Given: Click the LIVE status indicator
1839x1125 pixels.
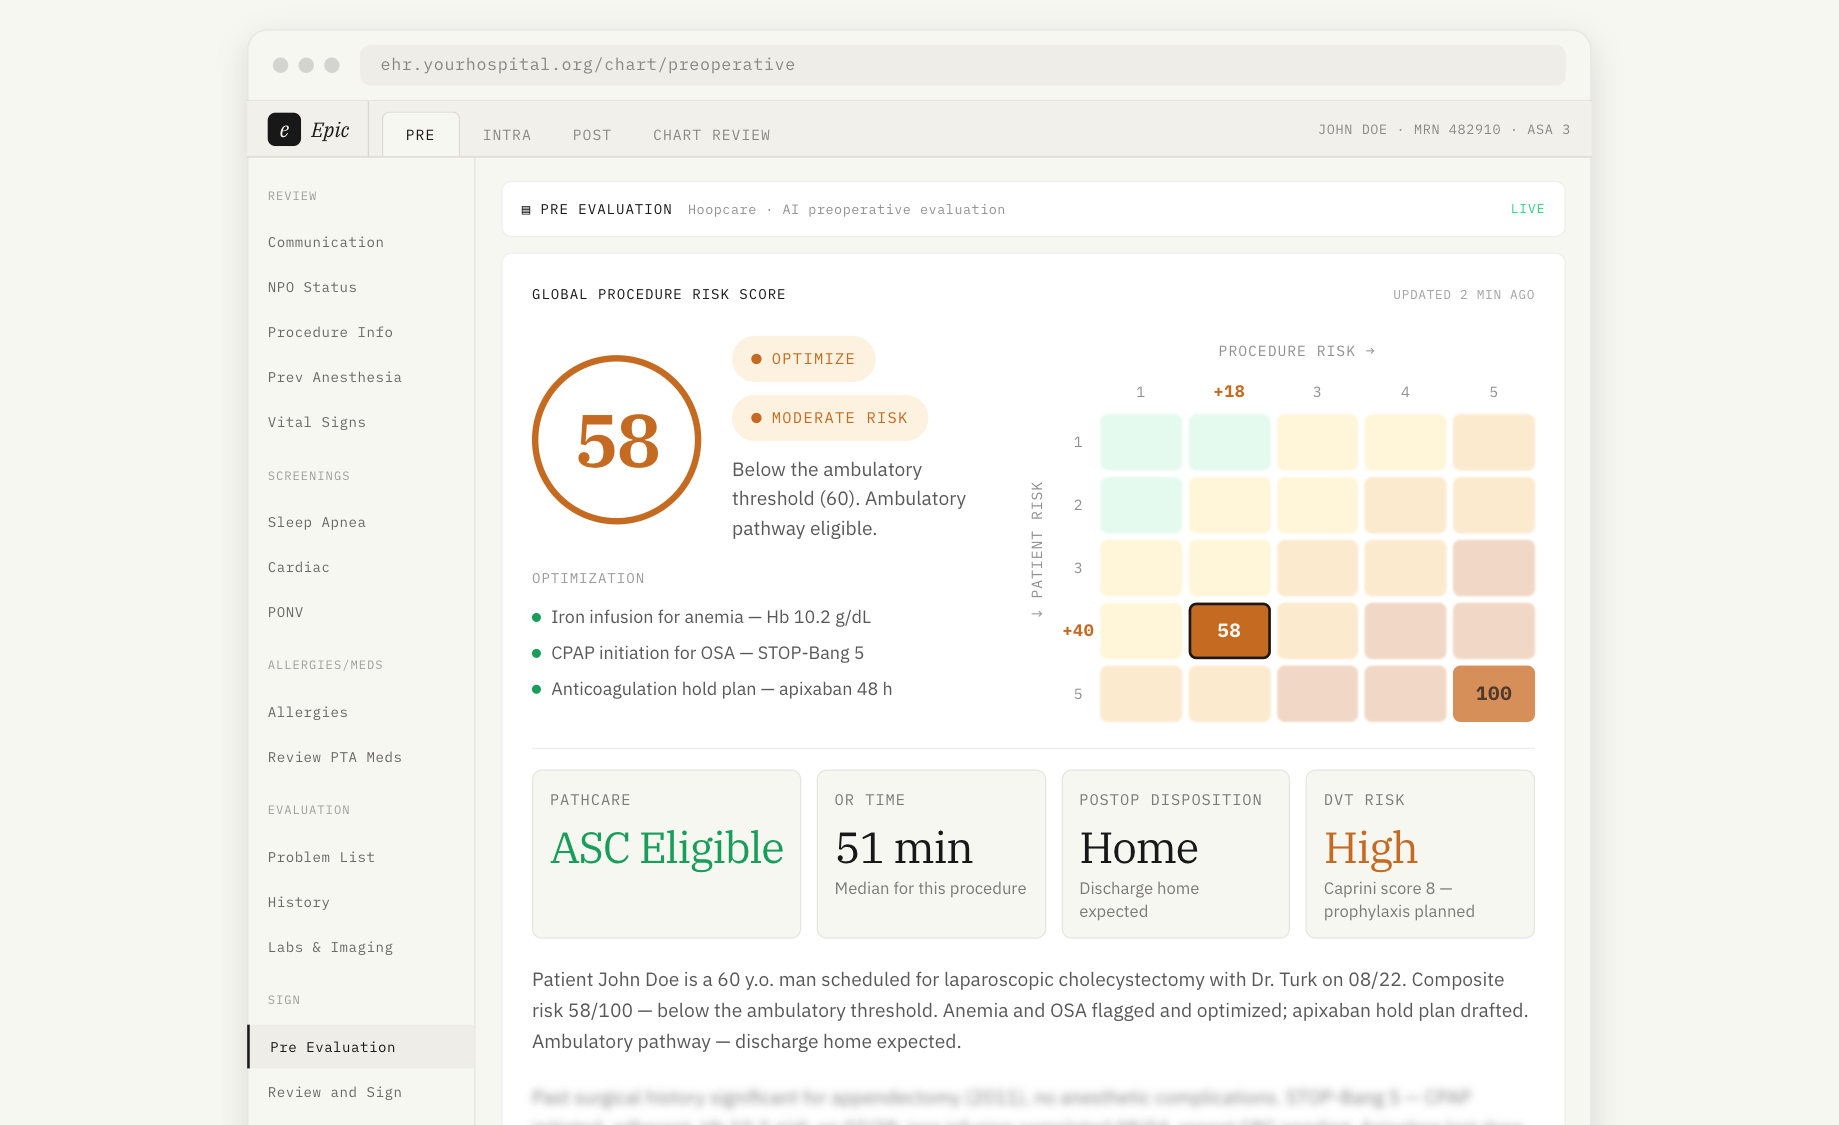Looking at the screenshot, I should [x=1527, y=209].
